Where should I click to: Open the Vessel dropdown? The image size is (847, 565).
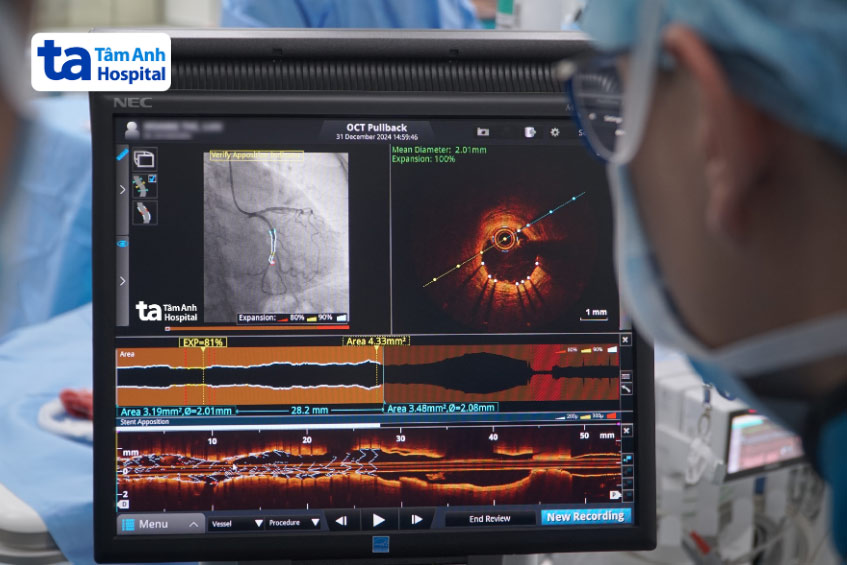(x=237, y=523)
